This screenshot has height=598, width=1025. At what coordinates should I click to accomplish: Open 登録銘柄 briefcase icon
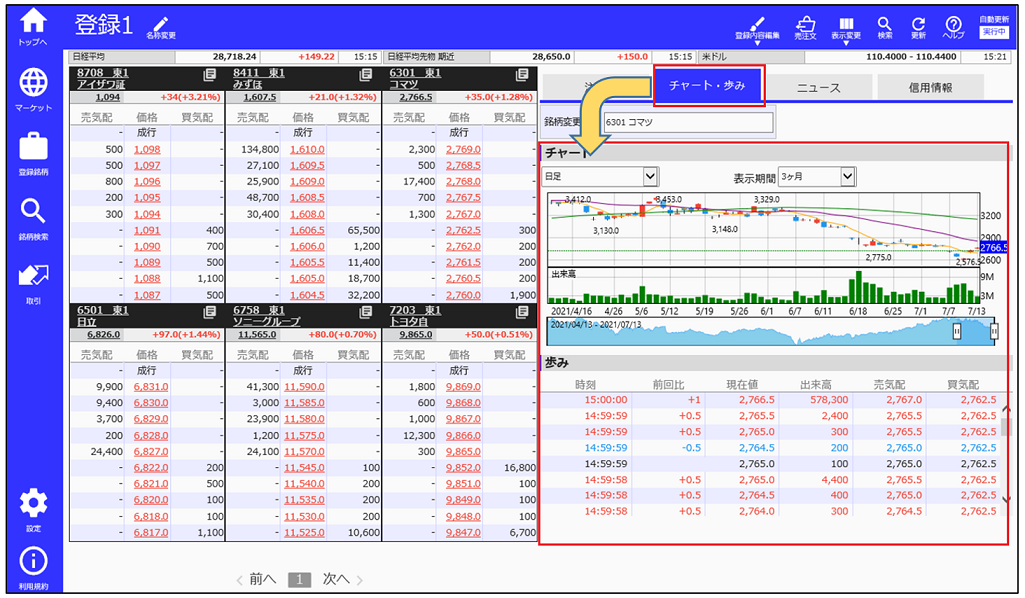coord(33,152)
